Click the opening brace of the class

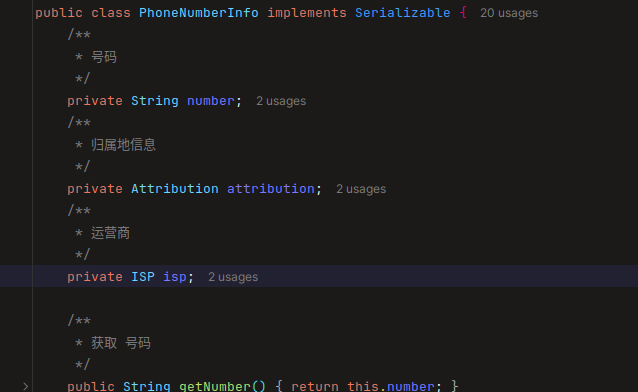[x=463, y=13]
